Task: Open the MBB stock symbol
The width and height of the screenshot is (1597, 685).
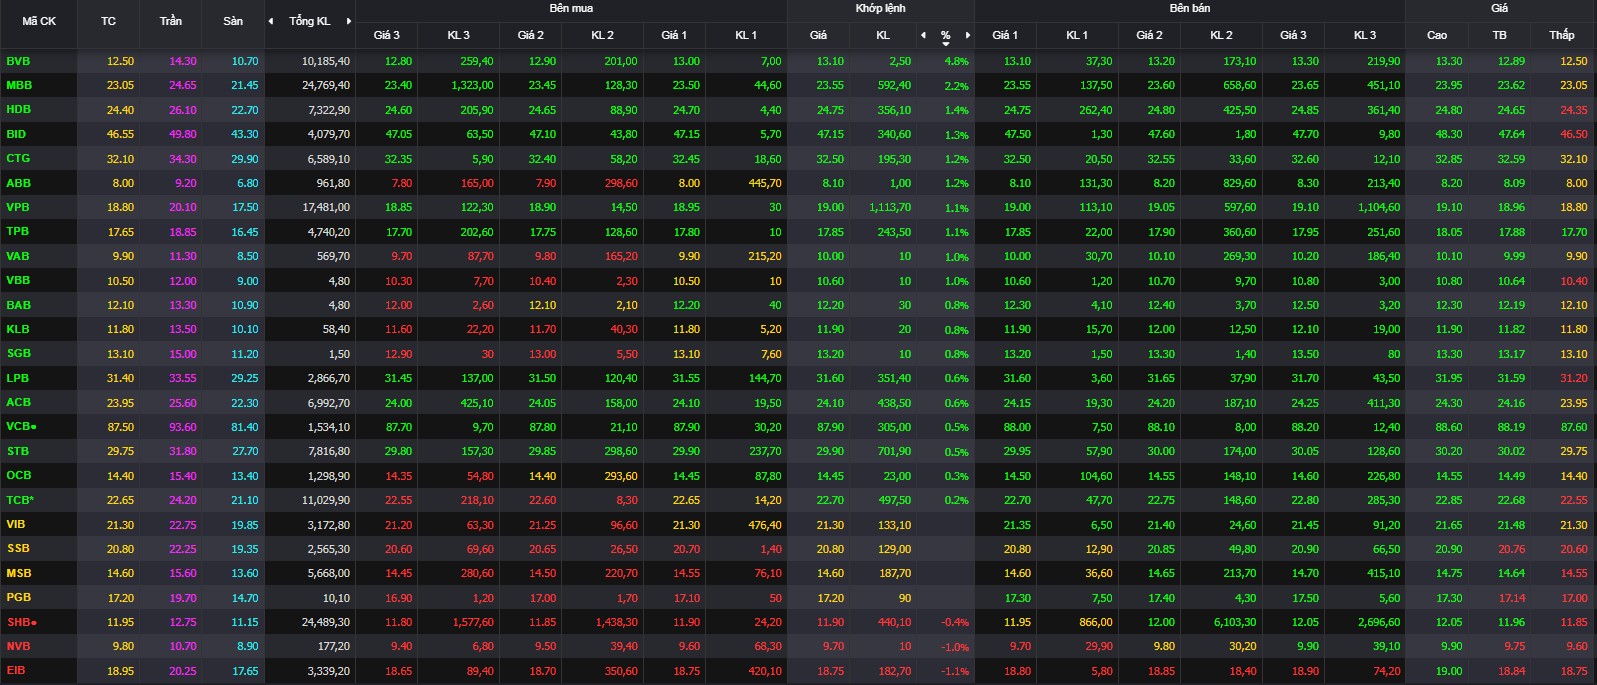Action: tap(19, 85)
